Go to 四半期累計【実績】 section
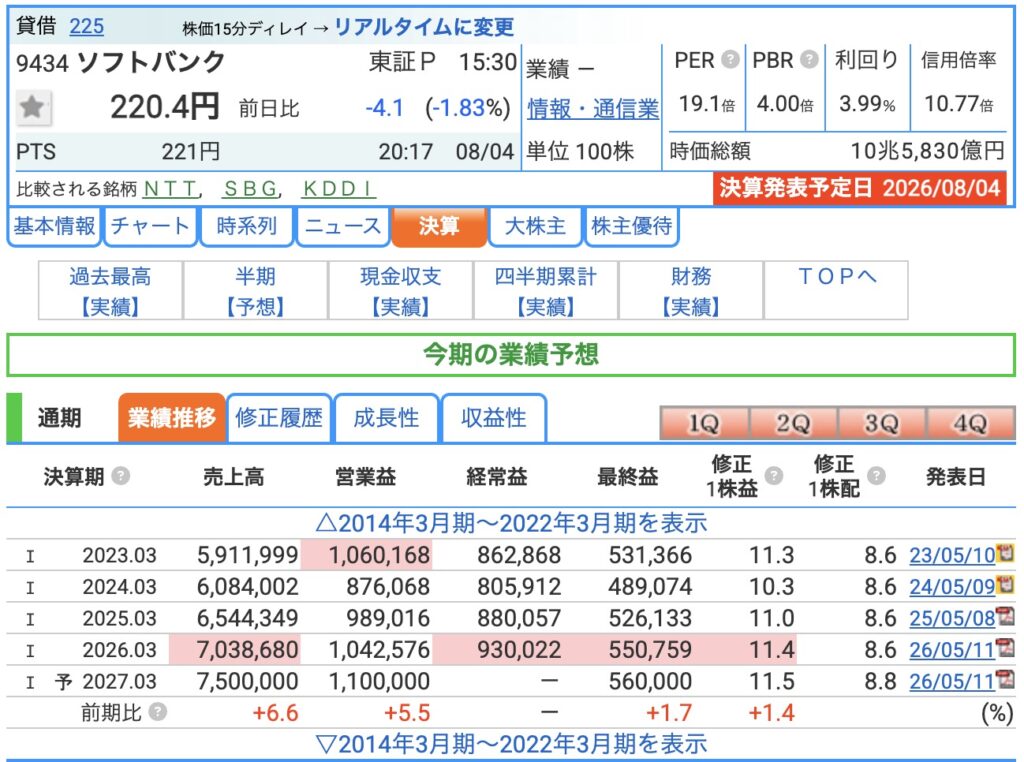Image resolution: width=1024 pixels, height=762 pixels. pyautogui.click(x=545, y=291)
